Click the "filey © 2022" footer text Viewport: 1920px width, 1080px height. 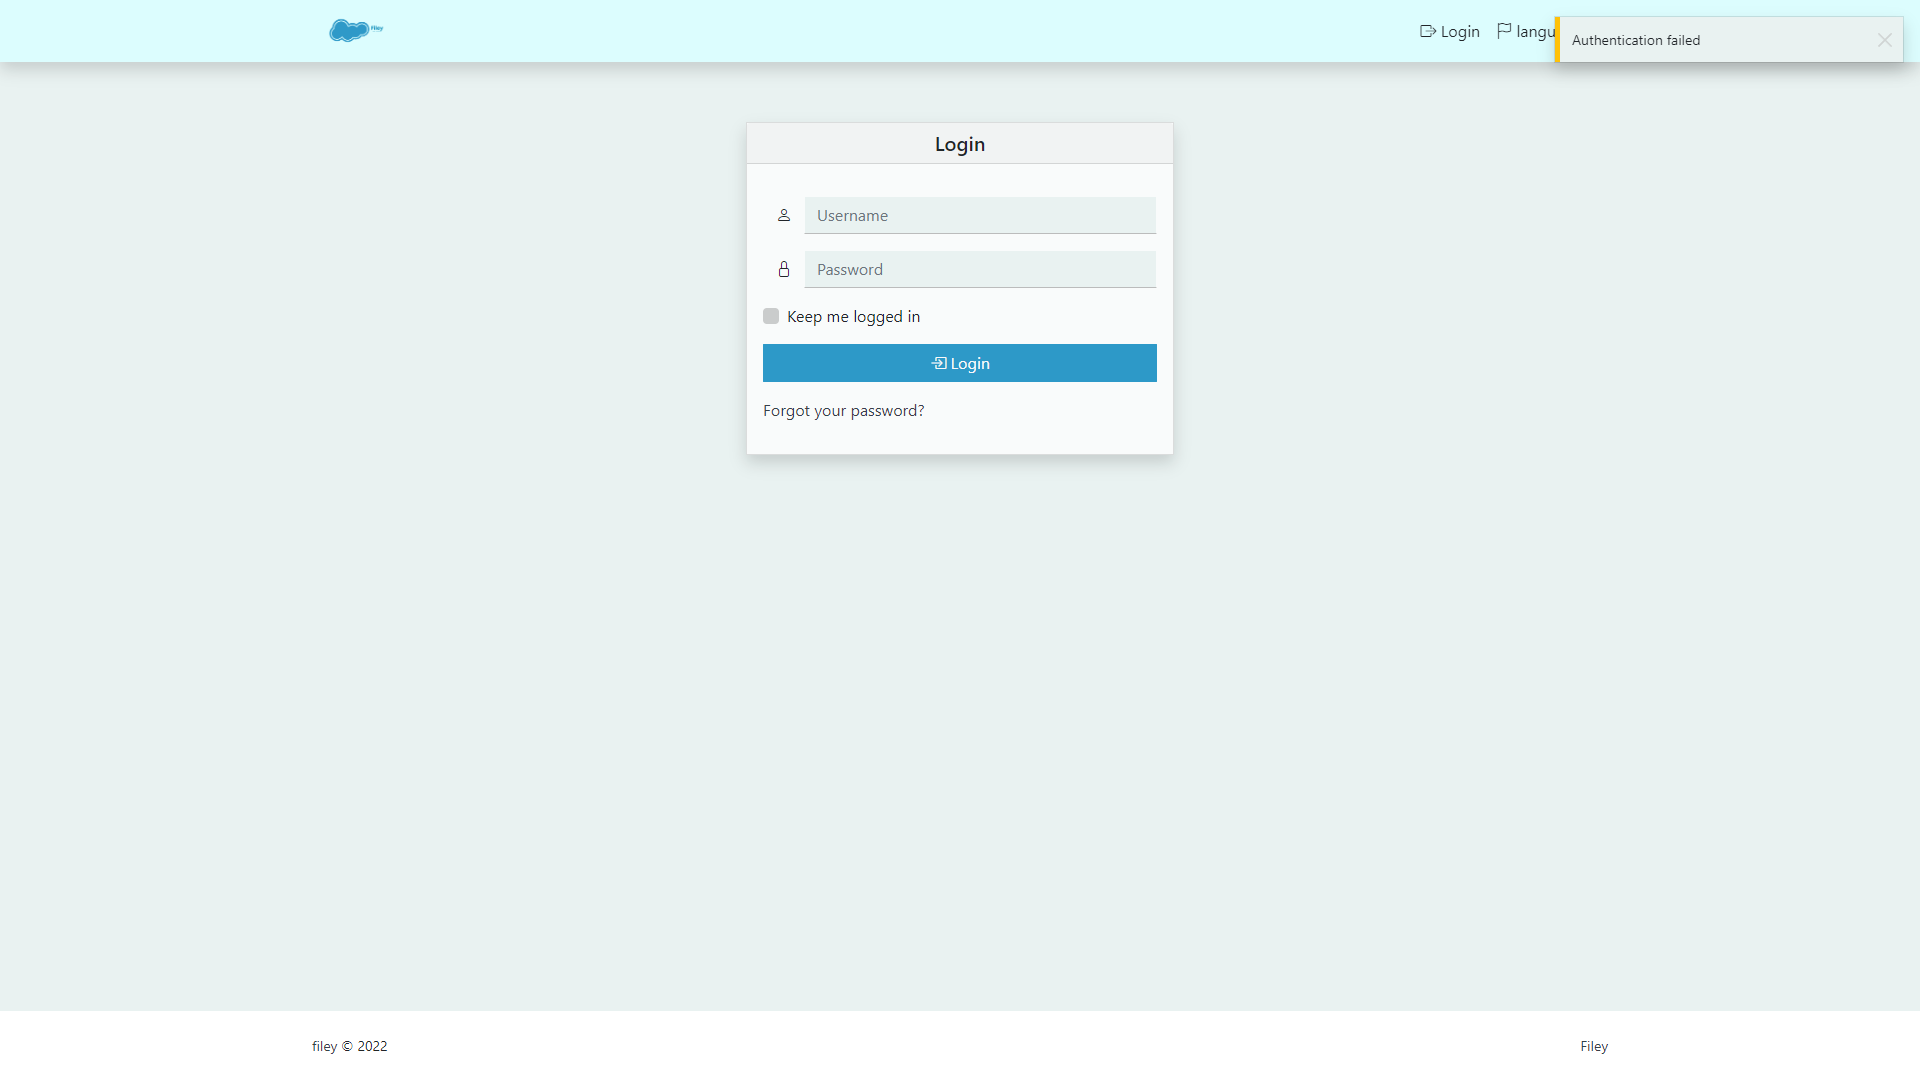[349, 1046]
